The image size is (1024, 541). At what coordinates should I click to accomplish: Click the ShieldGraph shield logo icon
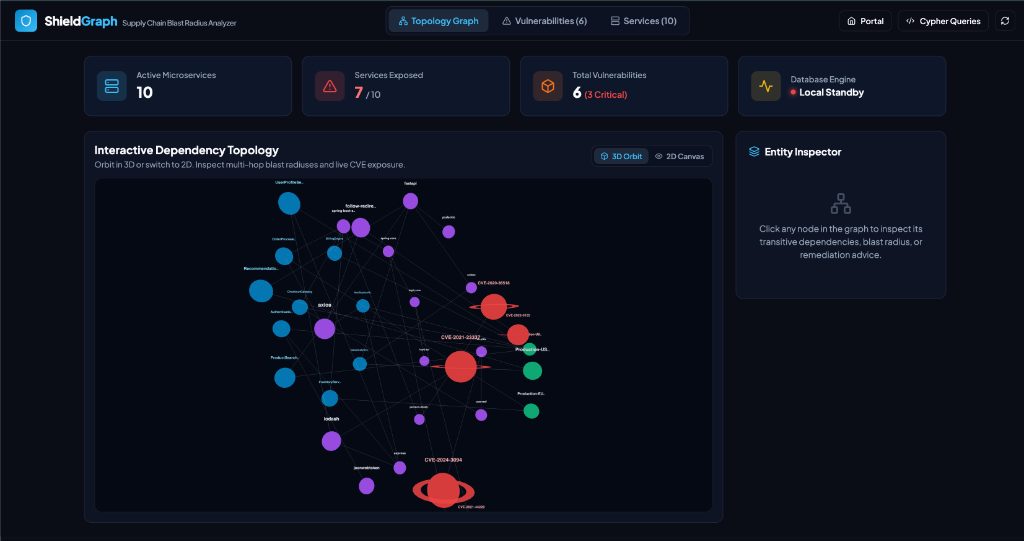click(x=25, y=21)
